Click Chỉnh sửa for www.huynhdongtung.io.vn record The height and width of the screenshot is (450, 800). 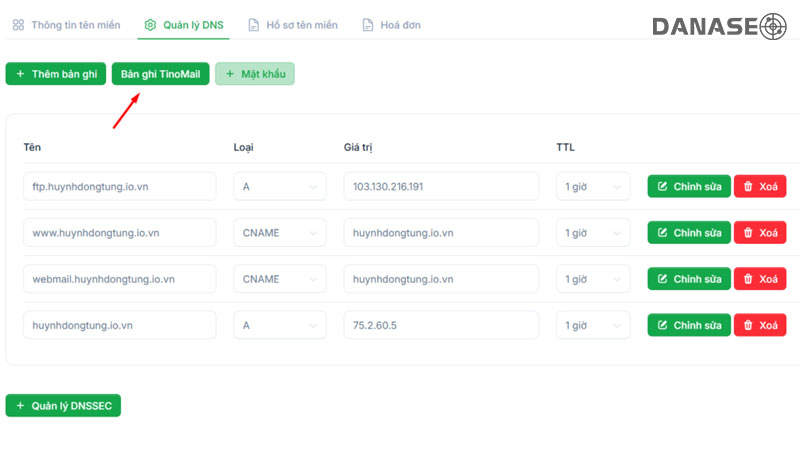tap(689, 233)
